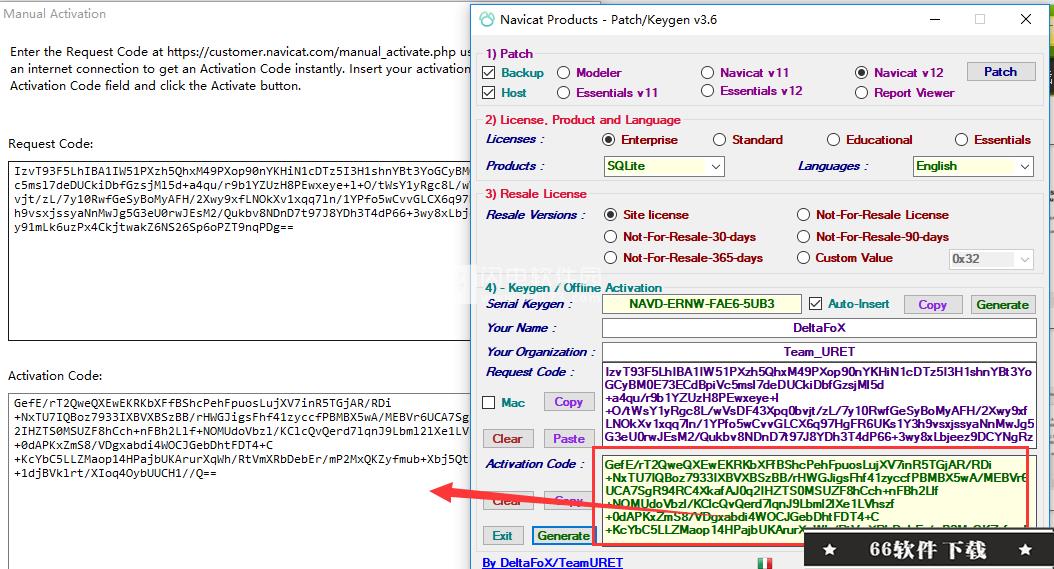Select Custom Value radio option
Screen dimensions: 1054x569
[803, 258]
